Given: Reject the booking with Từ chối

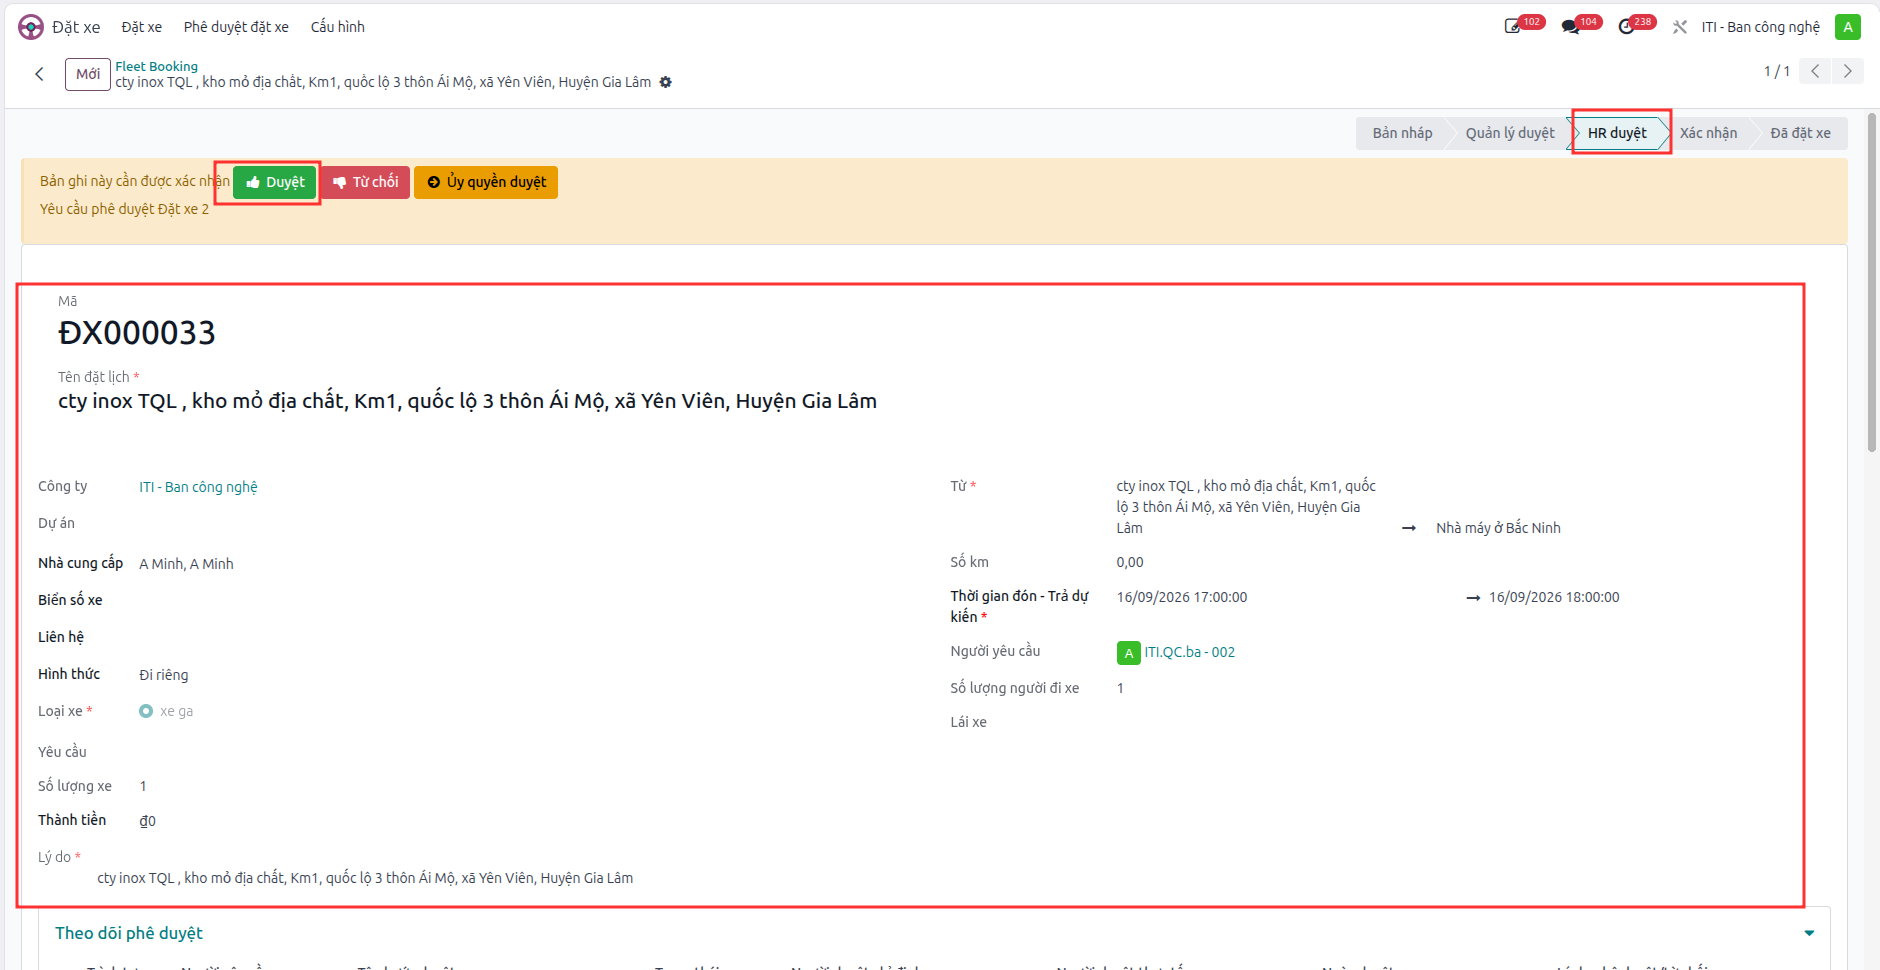Looking at the screenshot, I should (x=366, y=182).
